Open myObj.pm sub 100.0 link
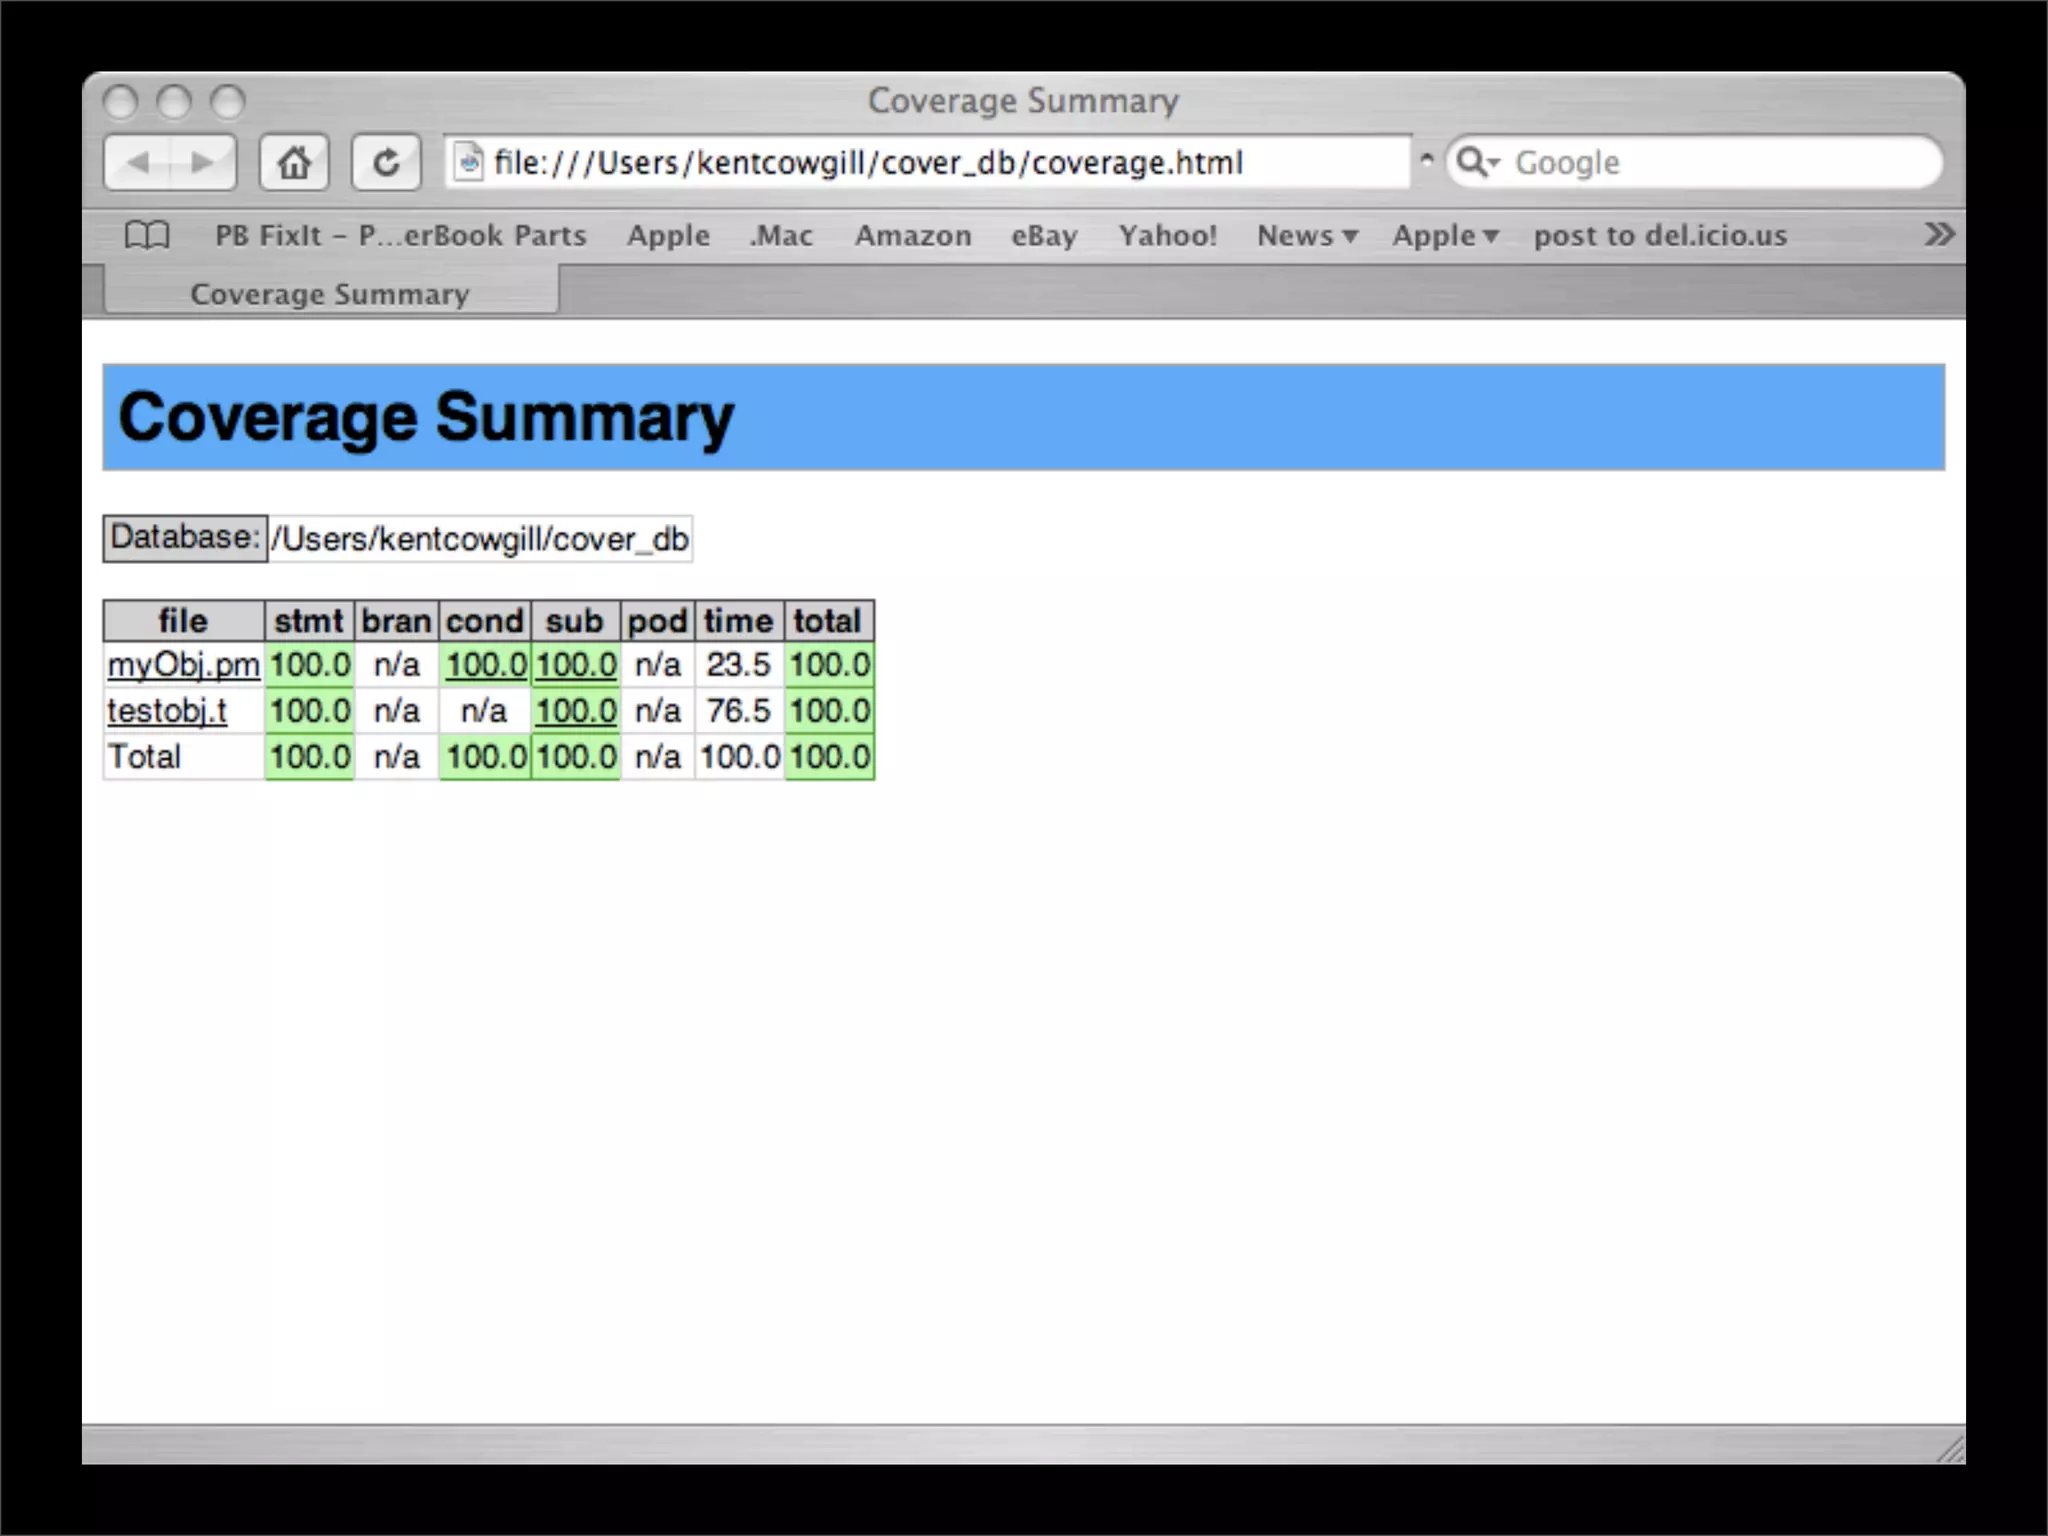The image size is (2048, 1536). point(576,665)
